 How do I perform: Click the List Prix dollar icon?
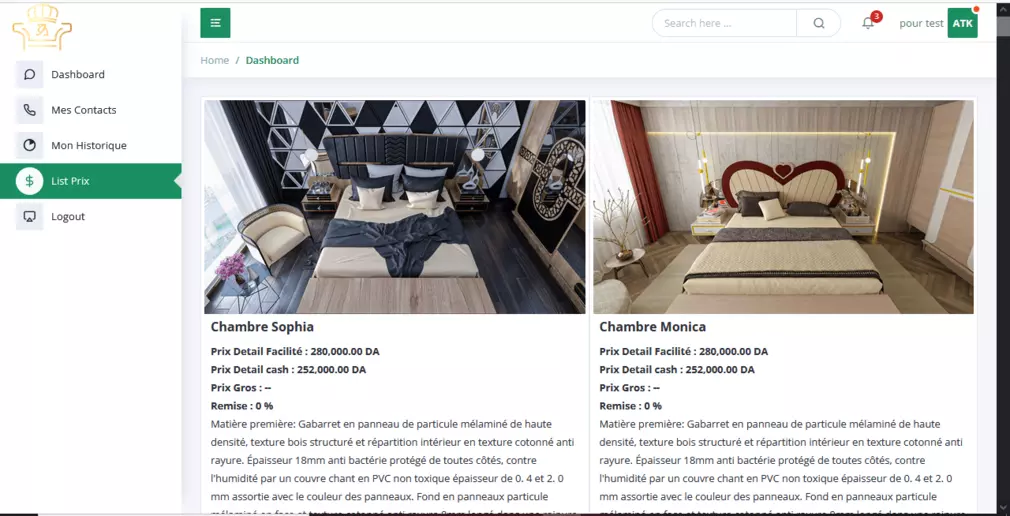point(30,181)
